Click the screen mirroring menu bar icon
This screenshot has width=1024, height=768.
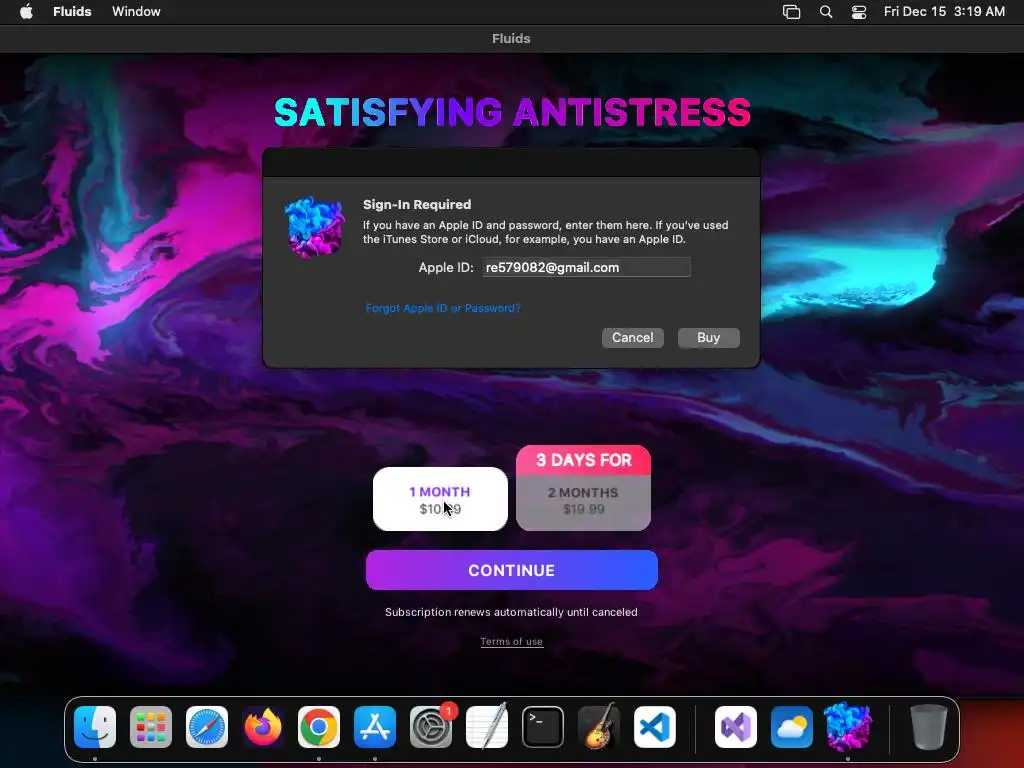tap(792, 12)
